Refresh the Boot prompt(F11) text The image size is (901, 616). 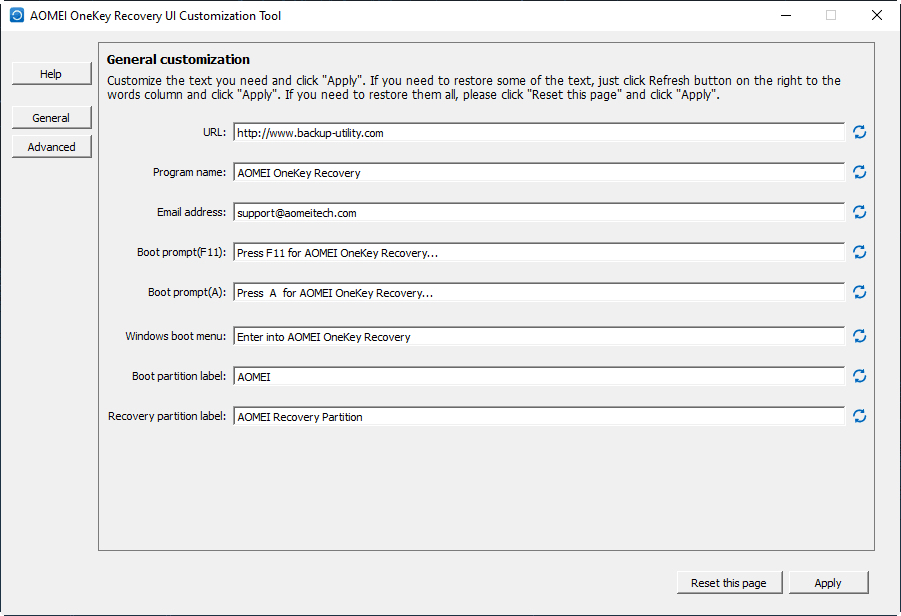[x=859, y=252]
